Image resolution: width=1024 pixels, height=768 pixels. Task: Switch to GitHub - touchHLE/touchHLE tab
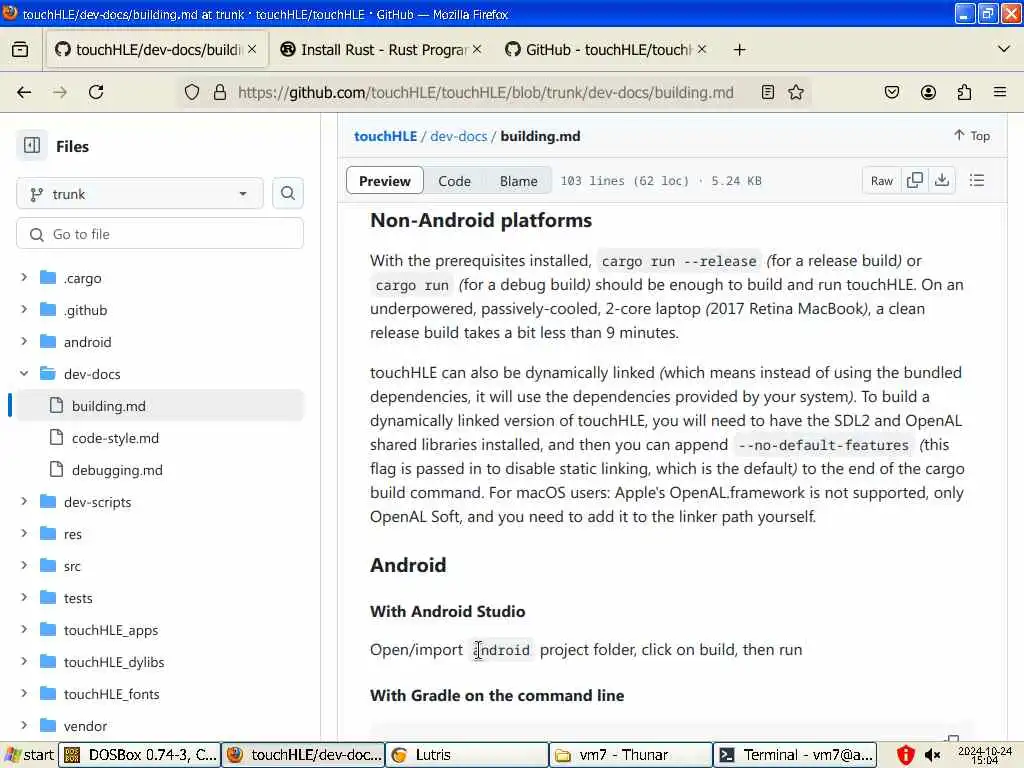[607, 50]
